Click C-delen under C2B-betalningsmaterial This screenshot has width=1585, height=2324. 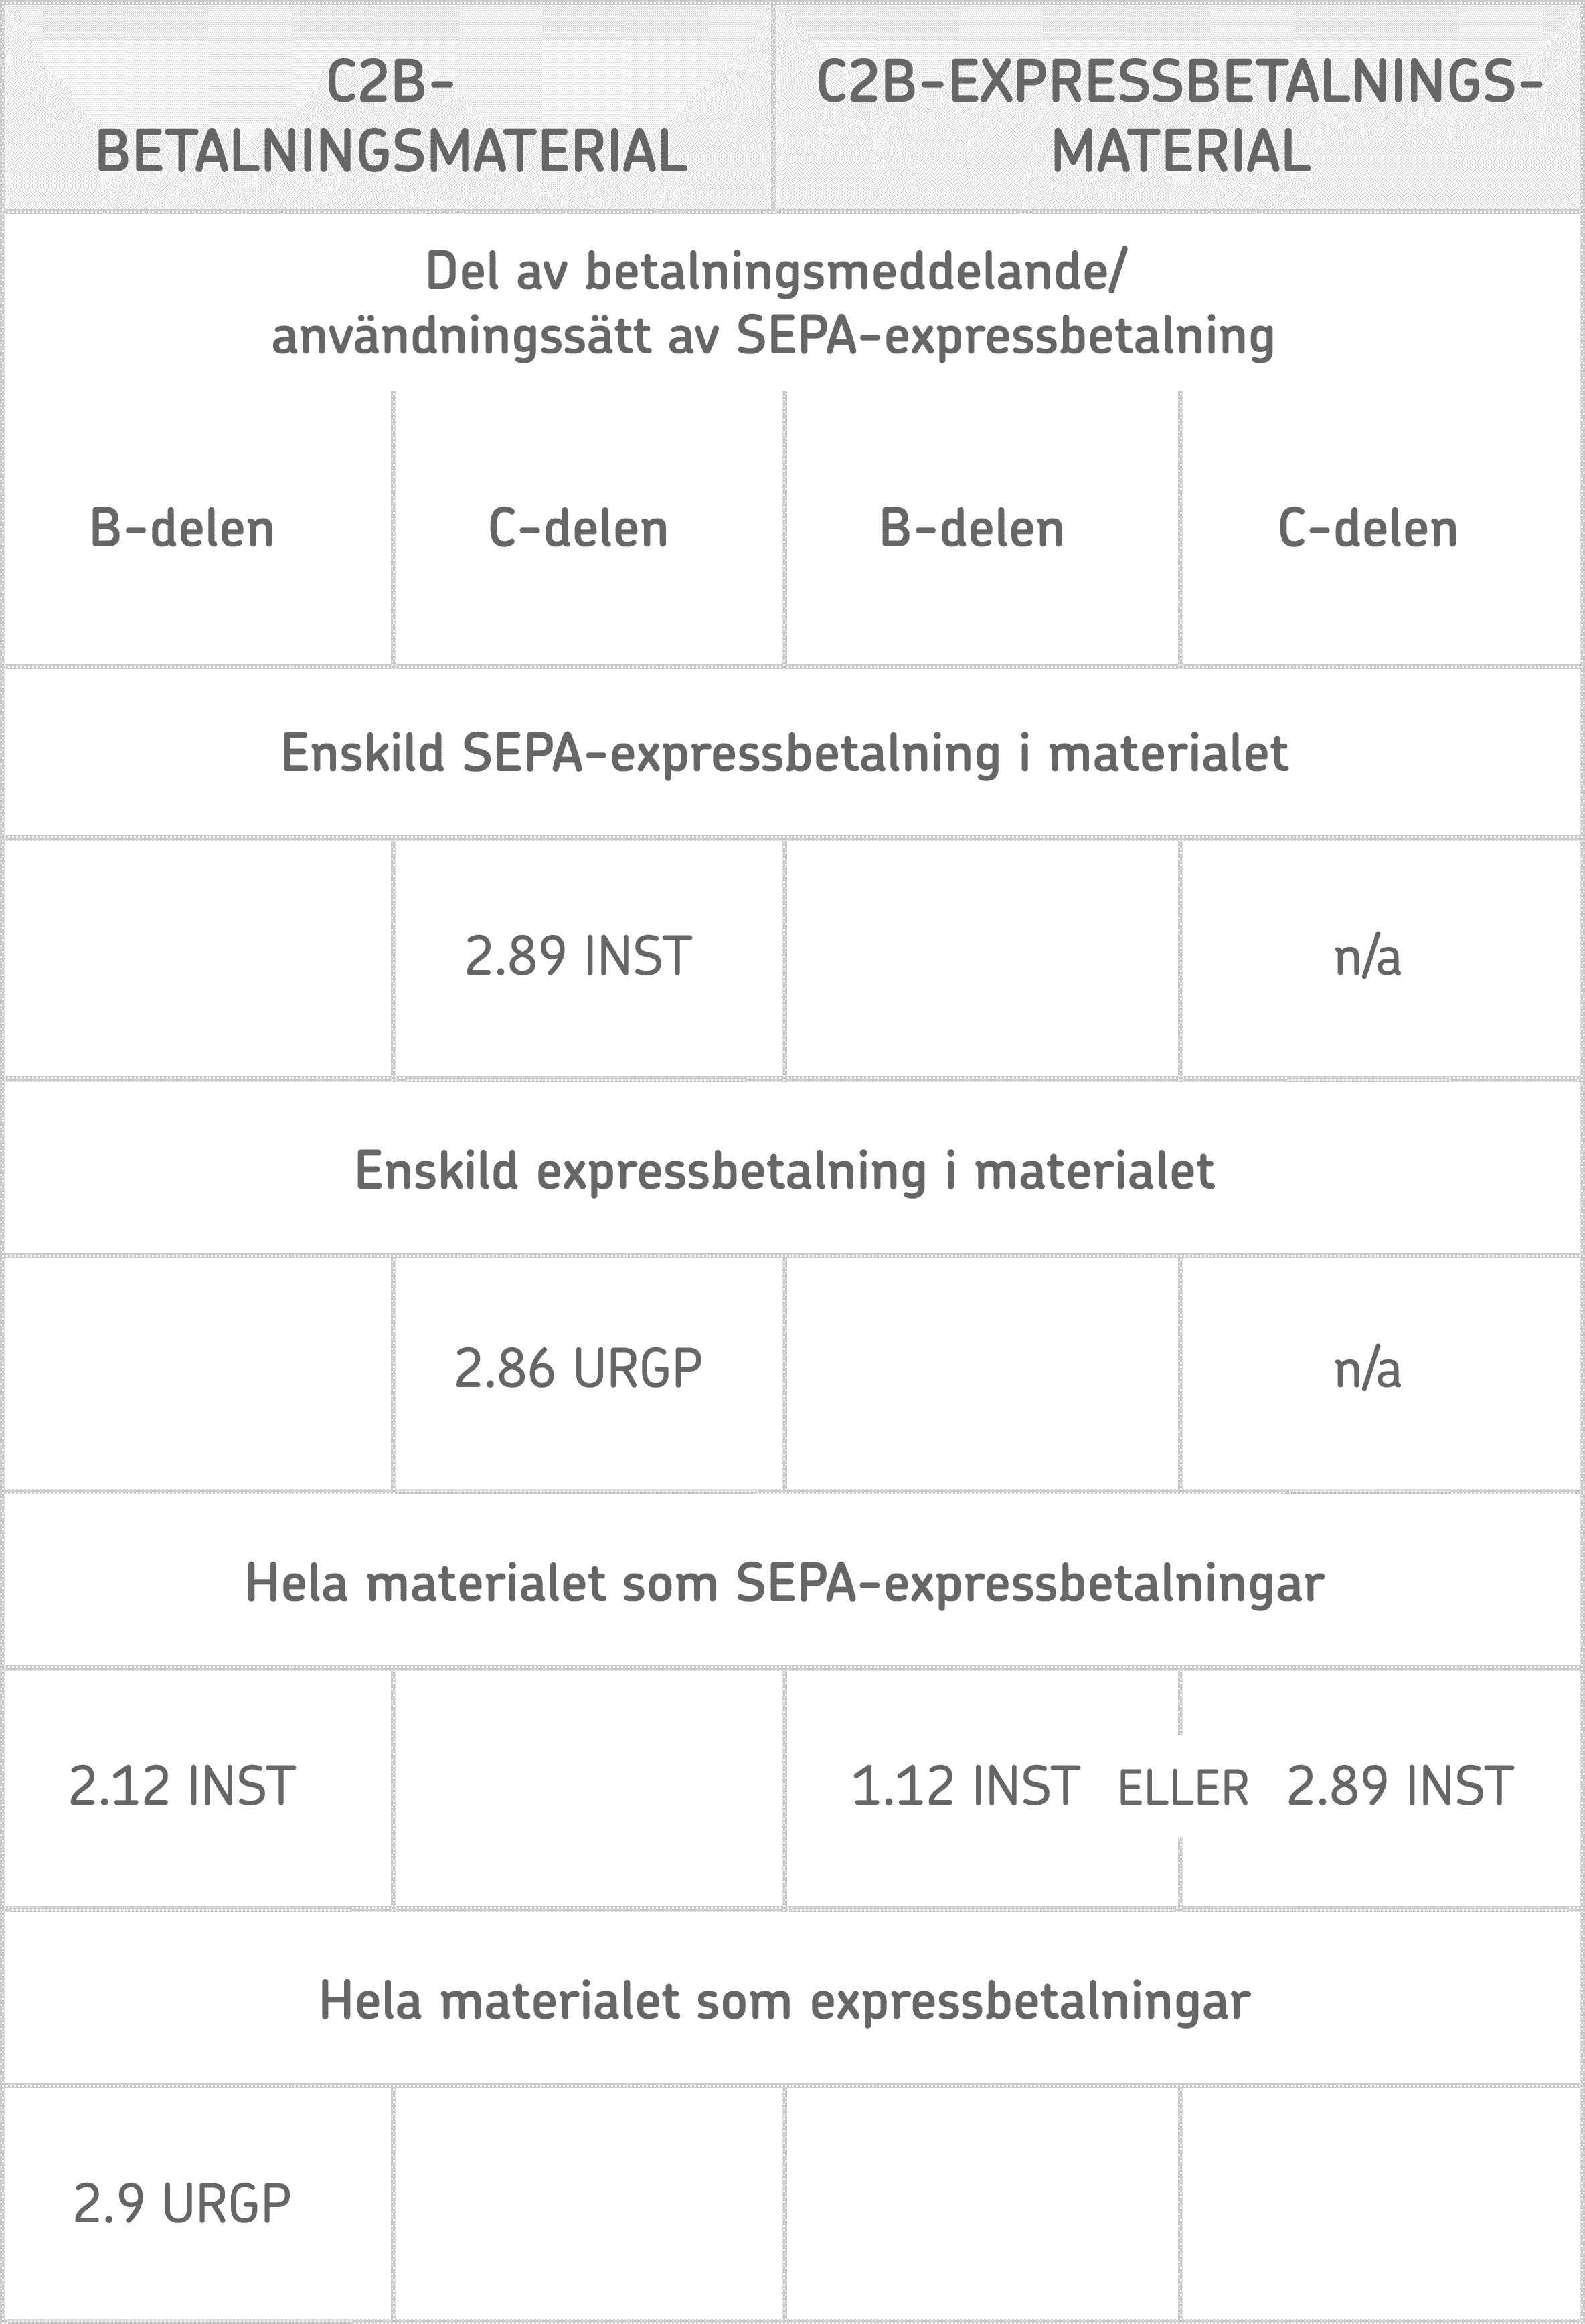click(x=578, y=529)
